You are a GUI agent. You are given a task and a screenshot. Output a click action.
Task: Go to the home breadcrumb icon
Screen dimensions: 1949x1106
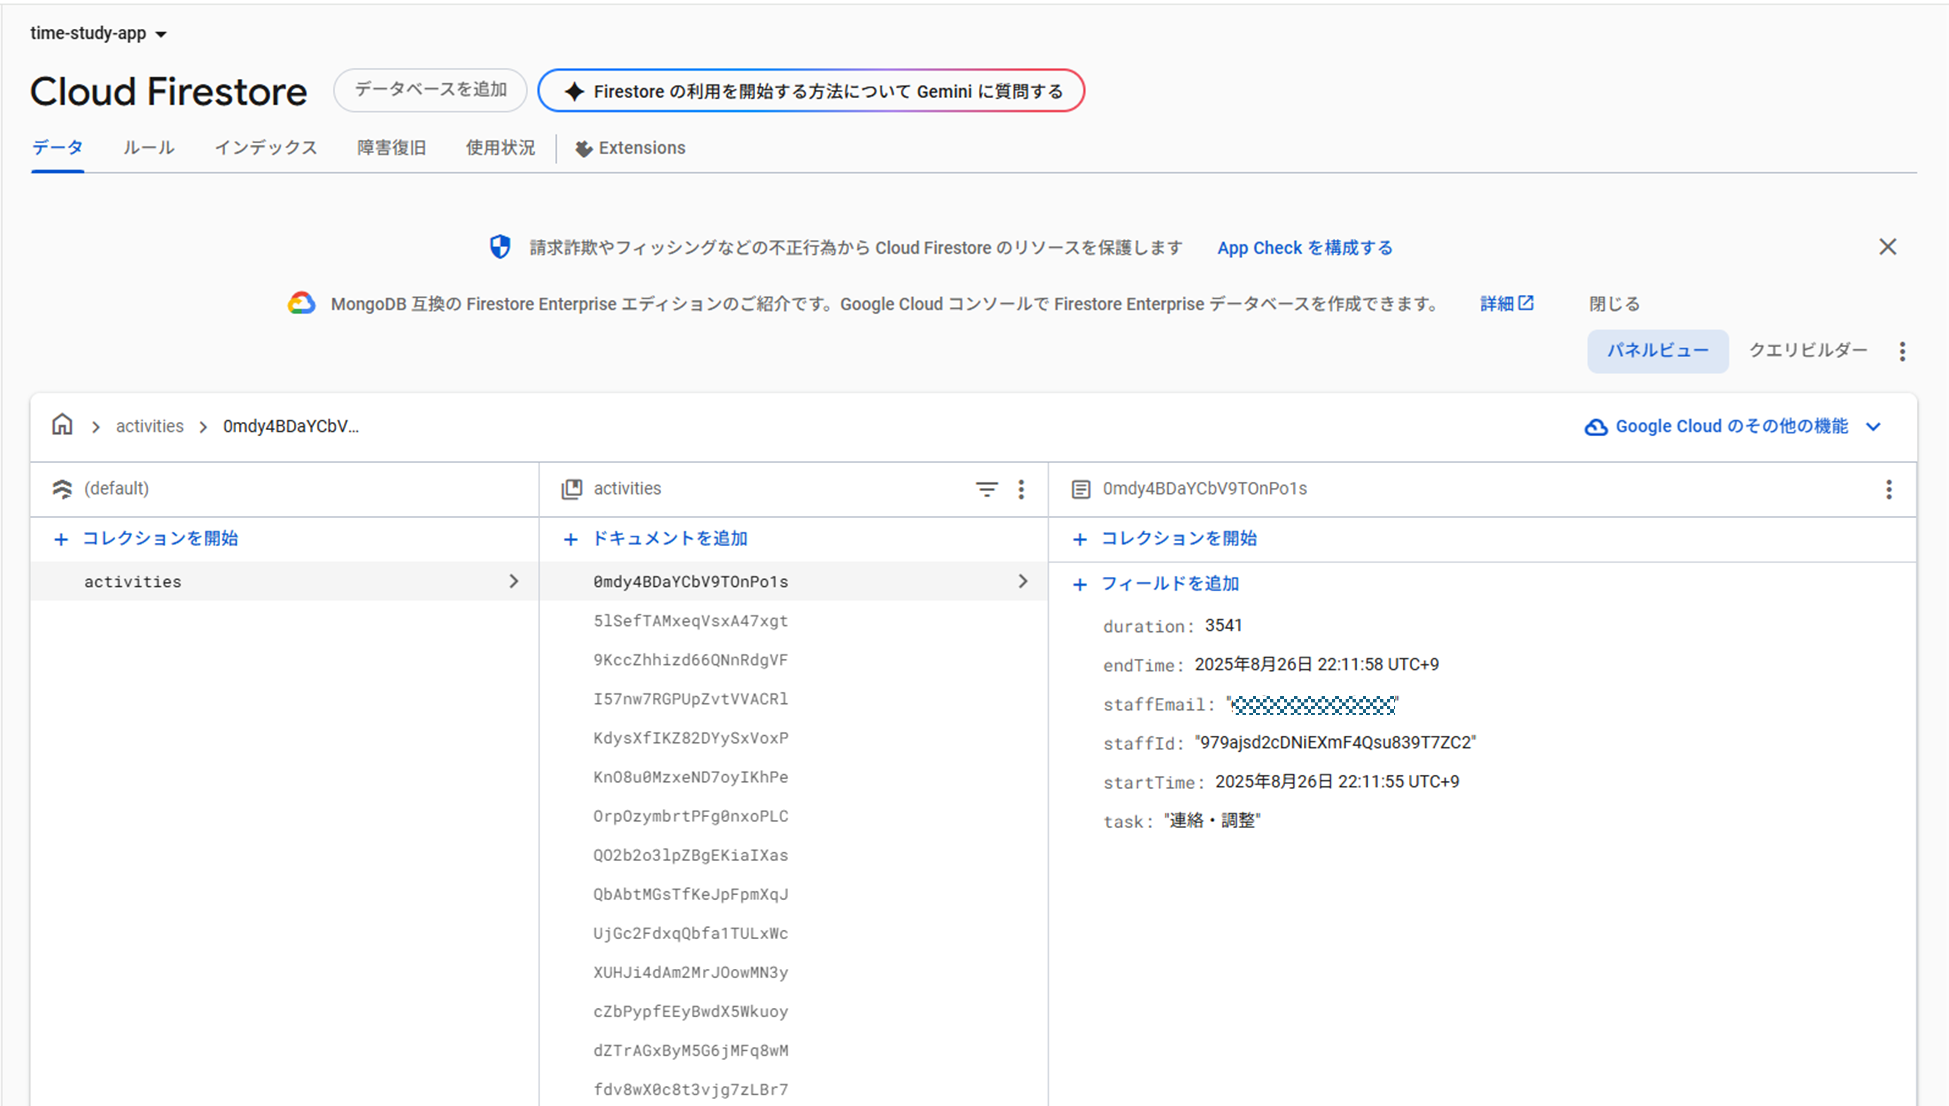coord(62,425)
